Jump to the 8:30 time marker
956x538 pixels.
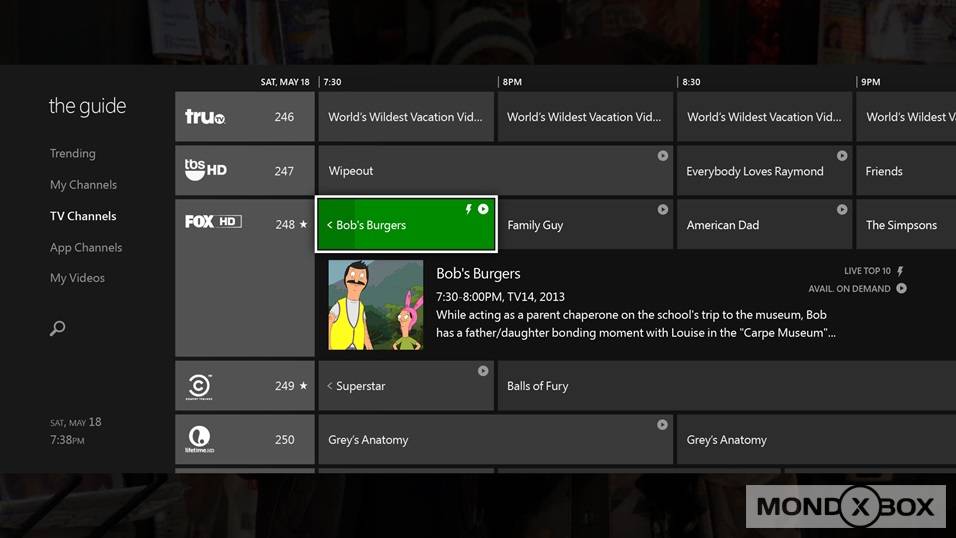point(691,82)
